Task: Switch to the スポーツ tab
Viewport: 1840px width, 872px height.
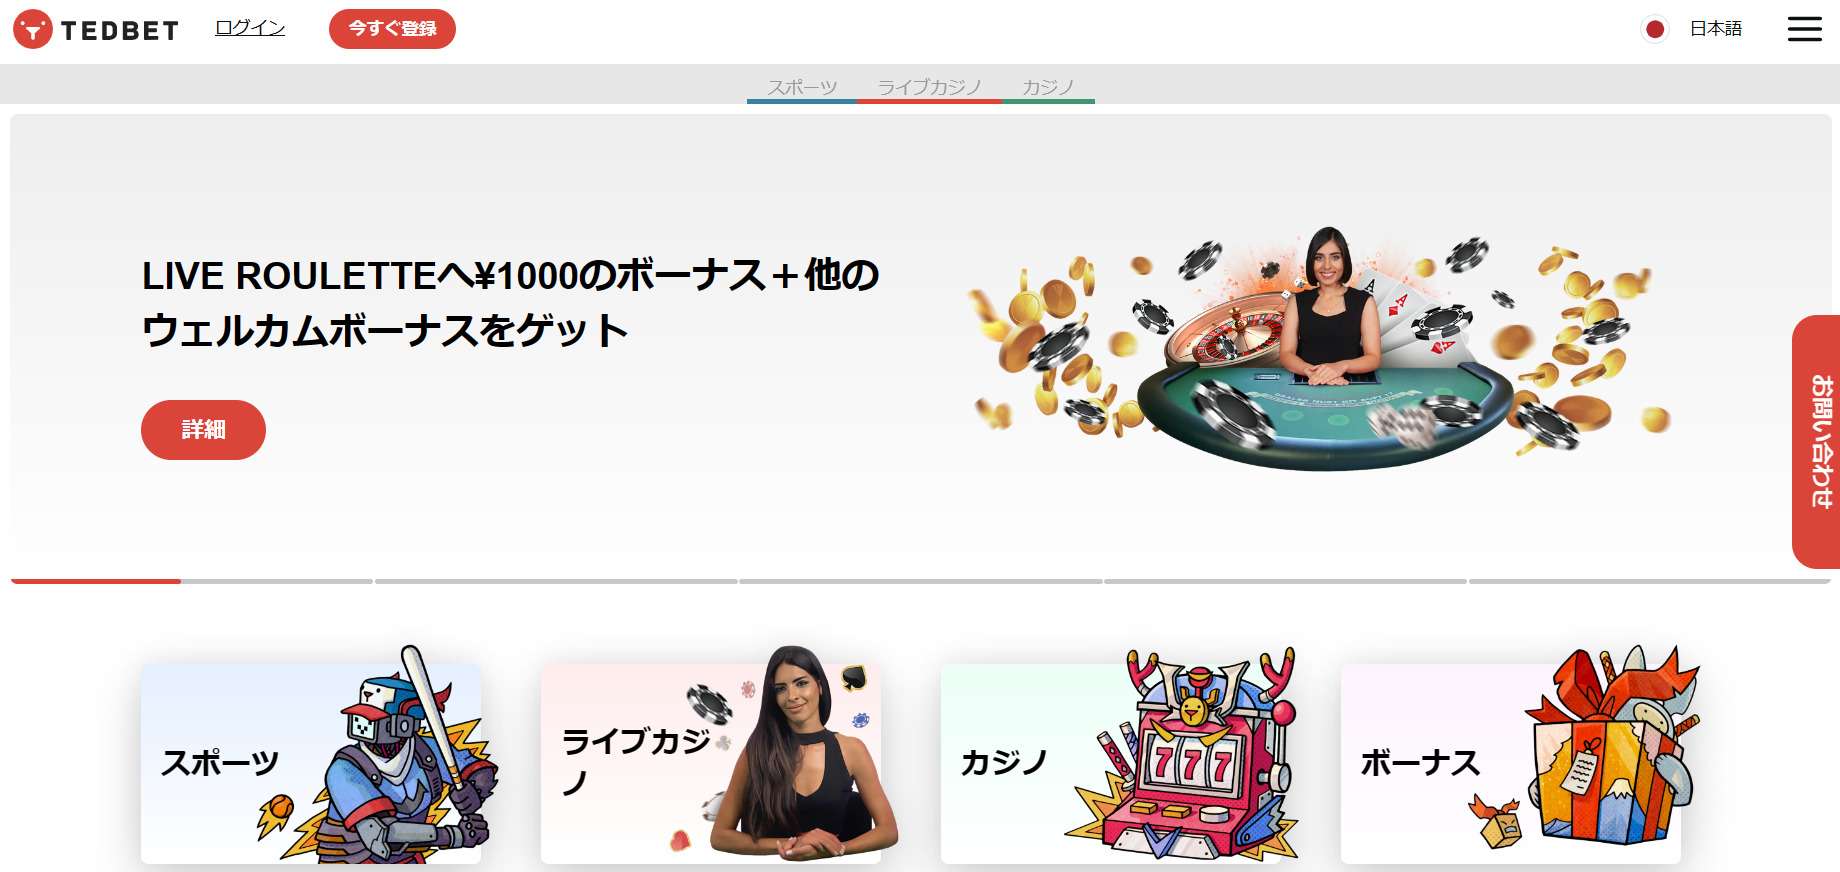Action: coord(802,88)
